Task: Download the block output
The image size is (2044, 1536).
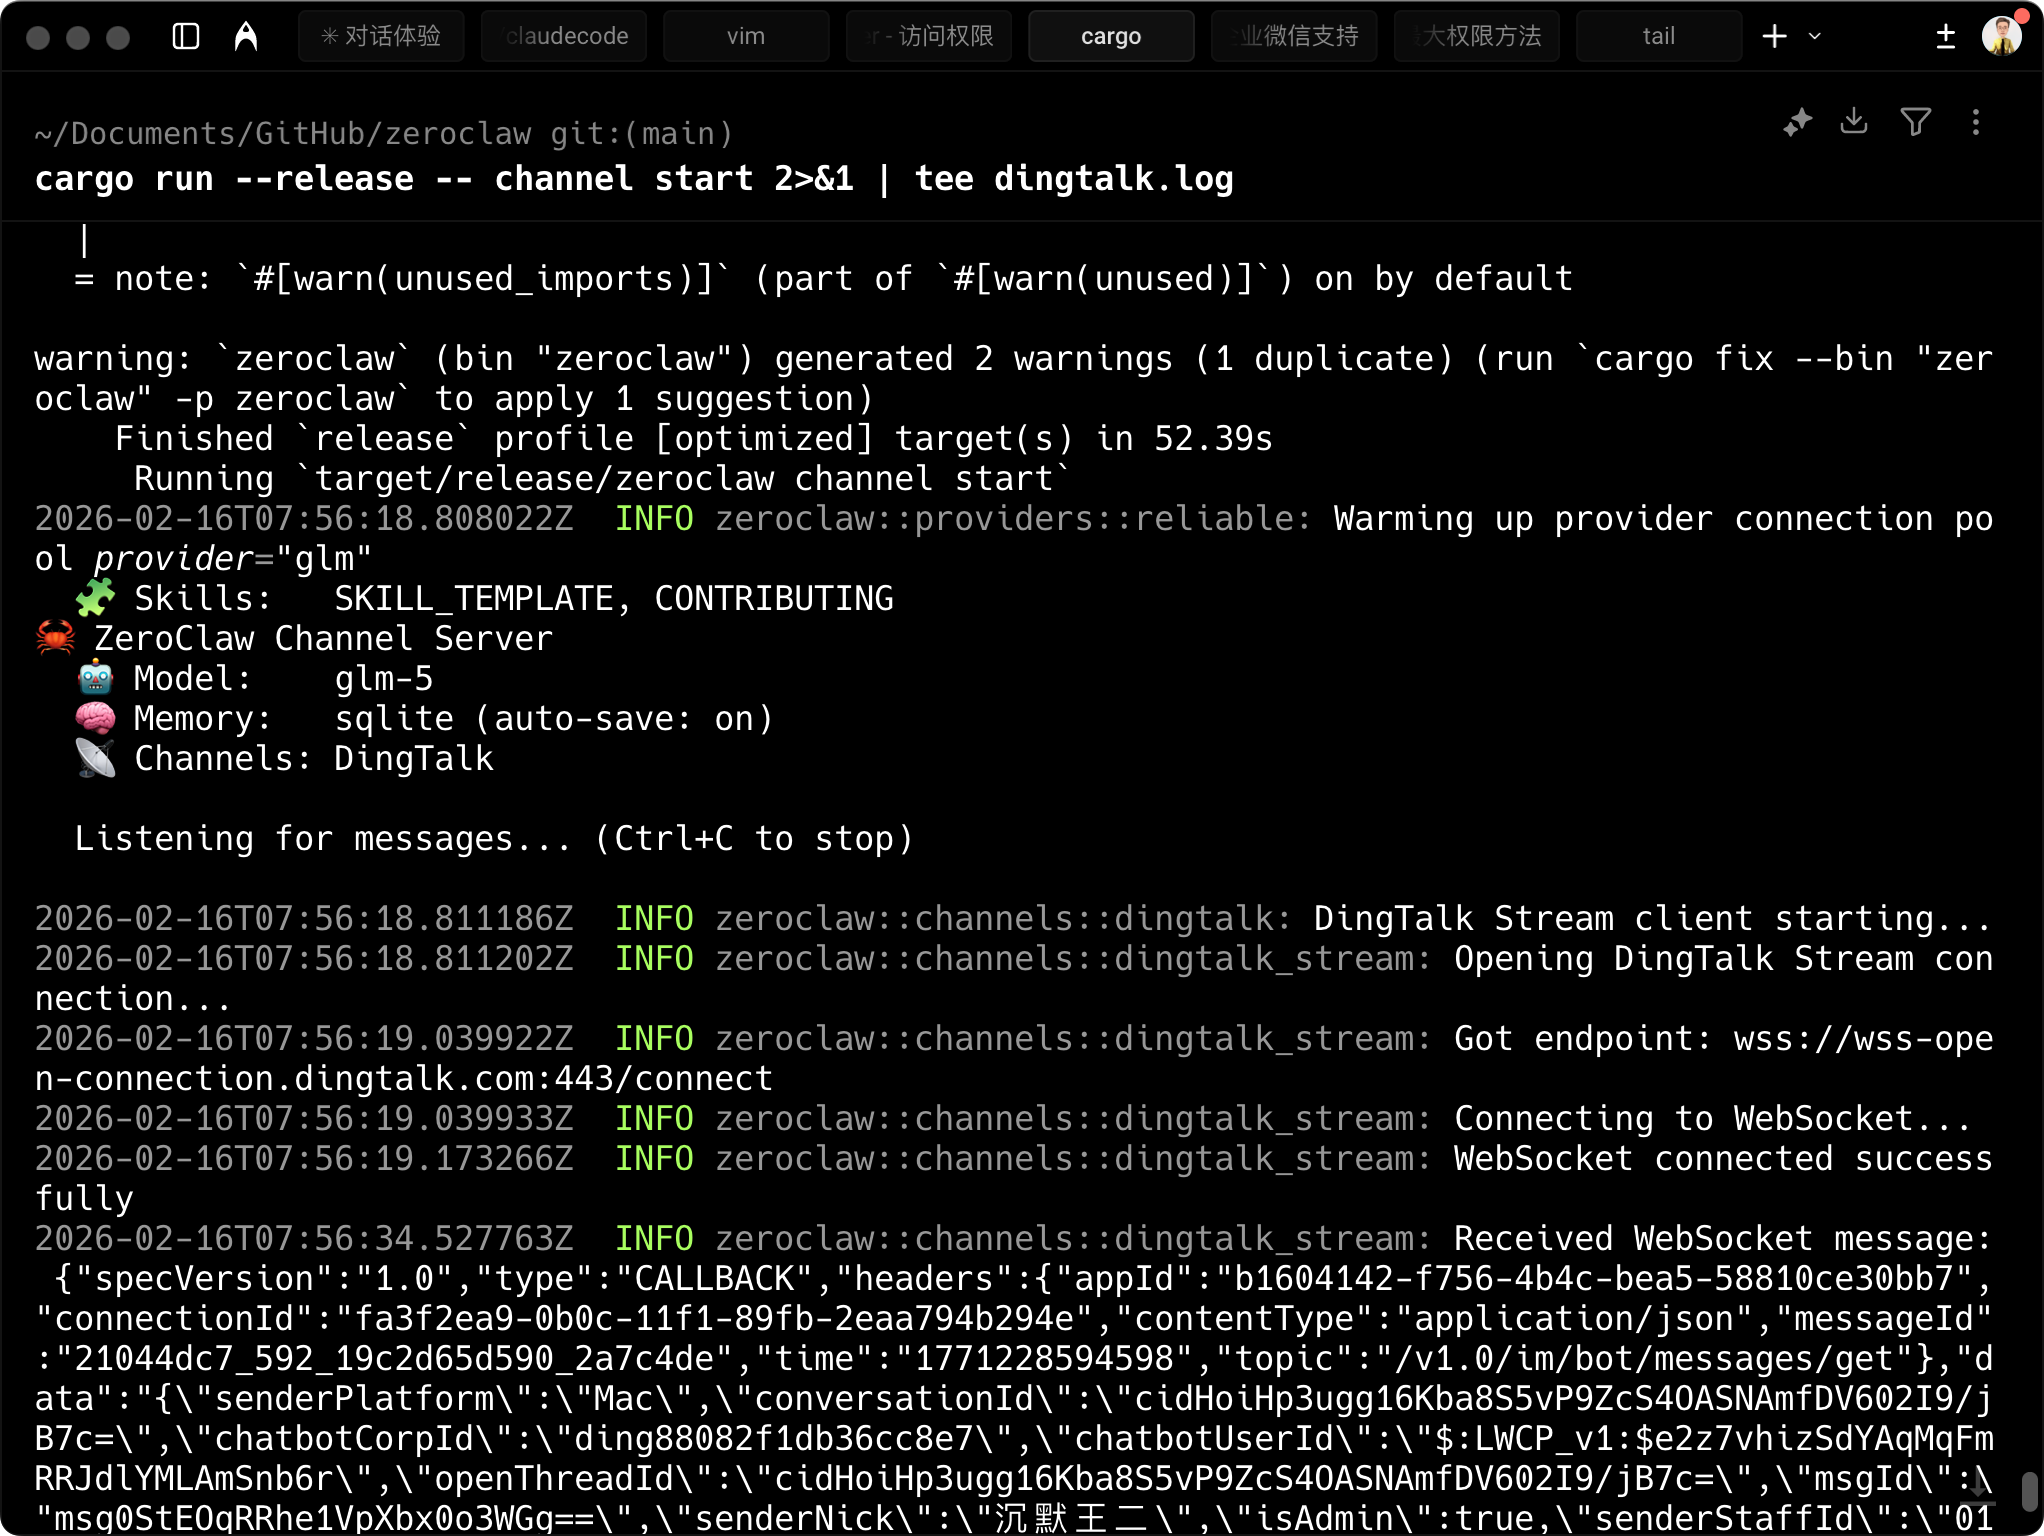Action: 1854,122
